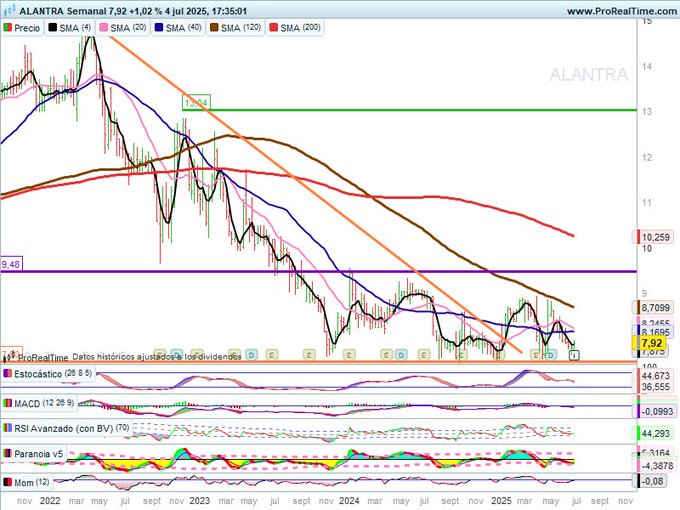Screen dimensions: 680x510
Task: Click the green 13,04 resistance level label
Action: coord(196,103)
